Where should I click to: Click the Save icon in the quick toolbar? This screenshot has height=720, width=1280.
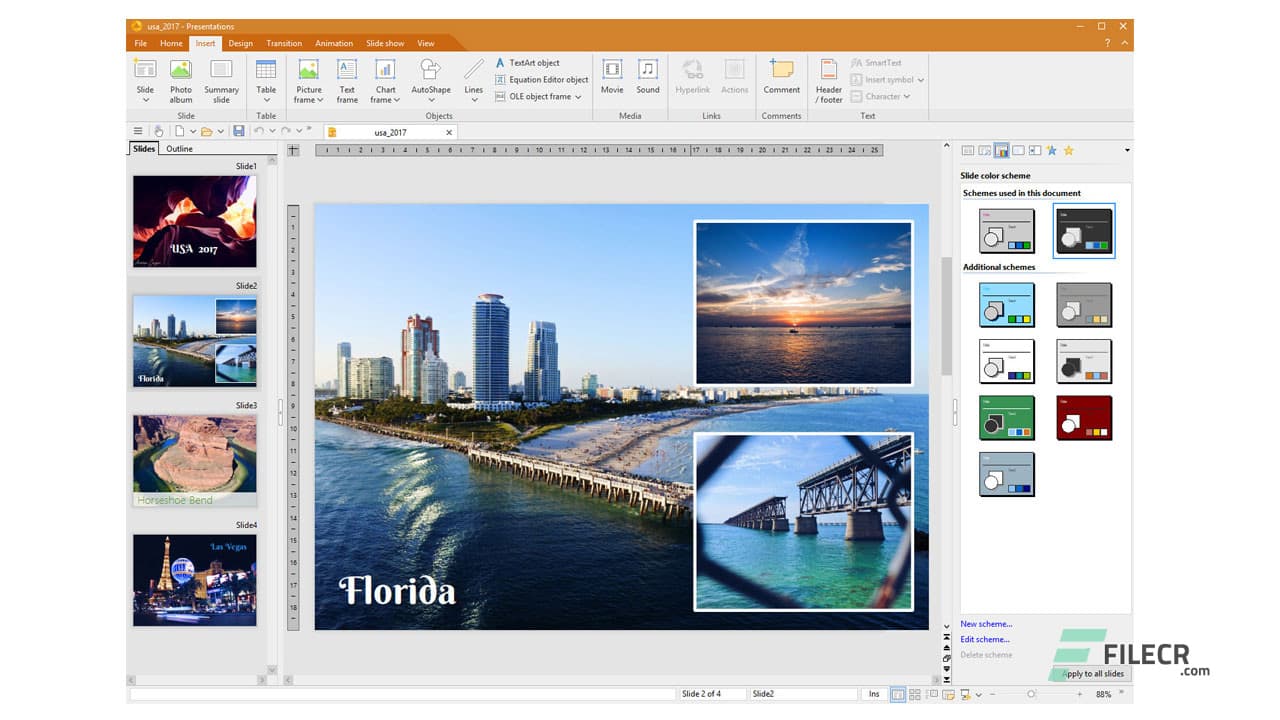tap(239, 131)
